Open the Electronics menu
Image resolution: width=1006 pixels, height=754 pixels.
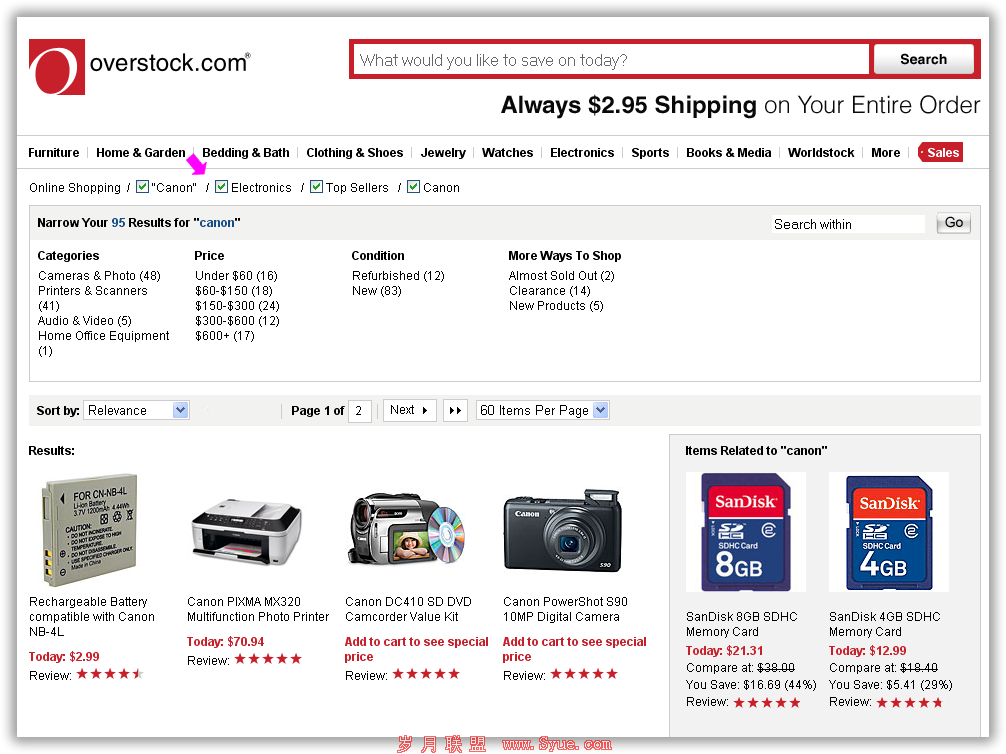[x=582, y=153]
